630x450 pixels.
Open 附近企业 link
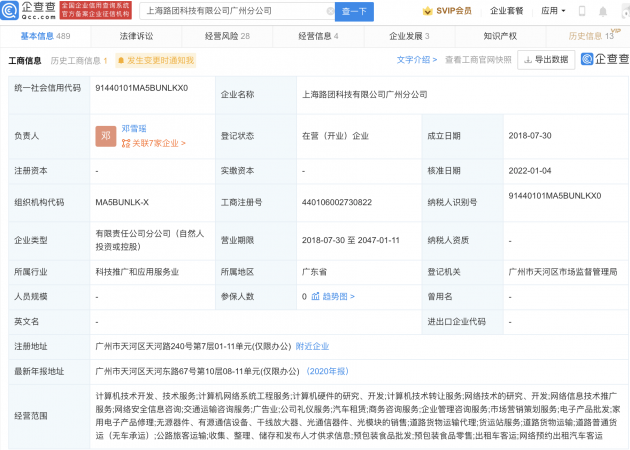(312, 346)
